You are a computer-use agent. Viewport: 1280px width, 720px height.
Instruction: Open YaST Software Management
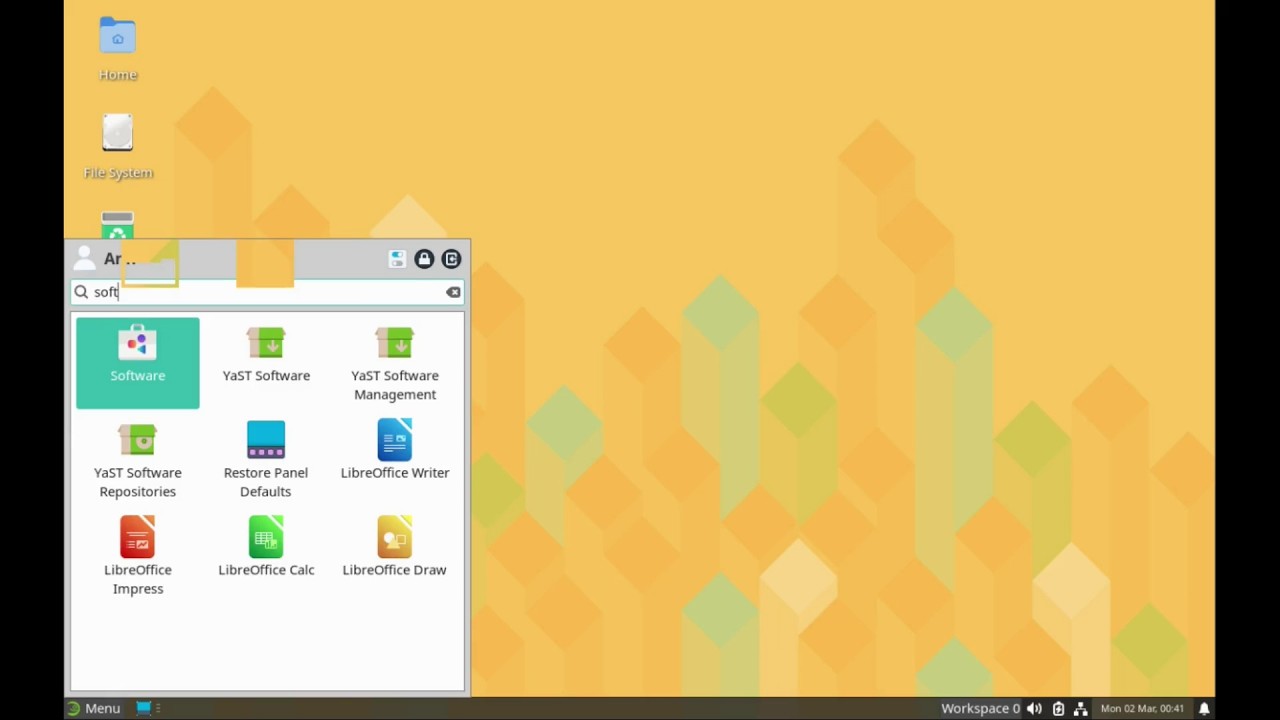(395, 364)
